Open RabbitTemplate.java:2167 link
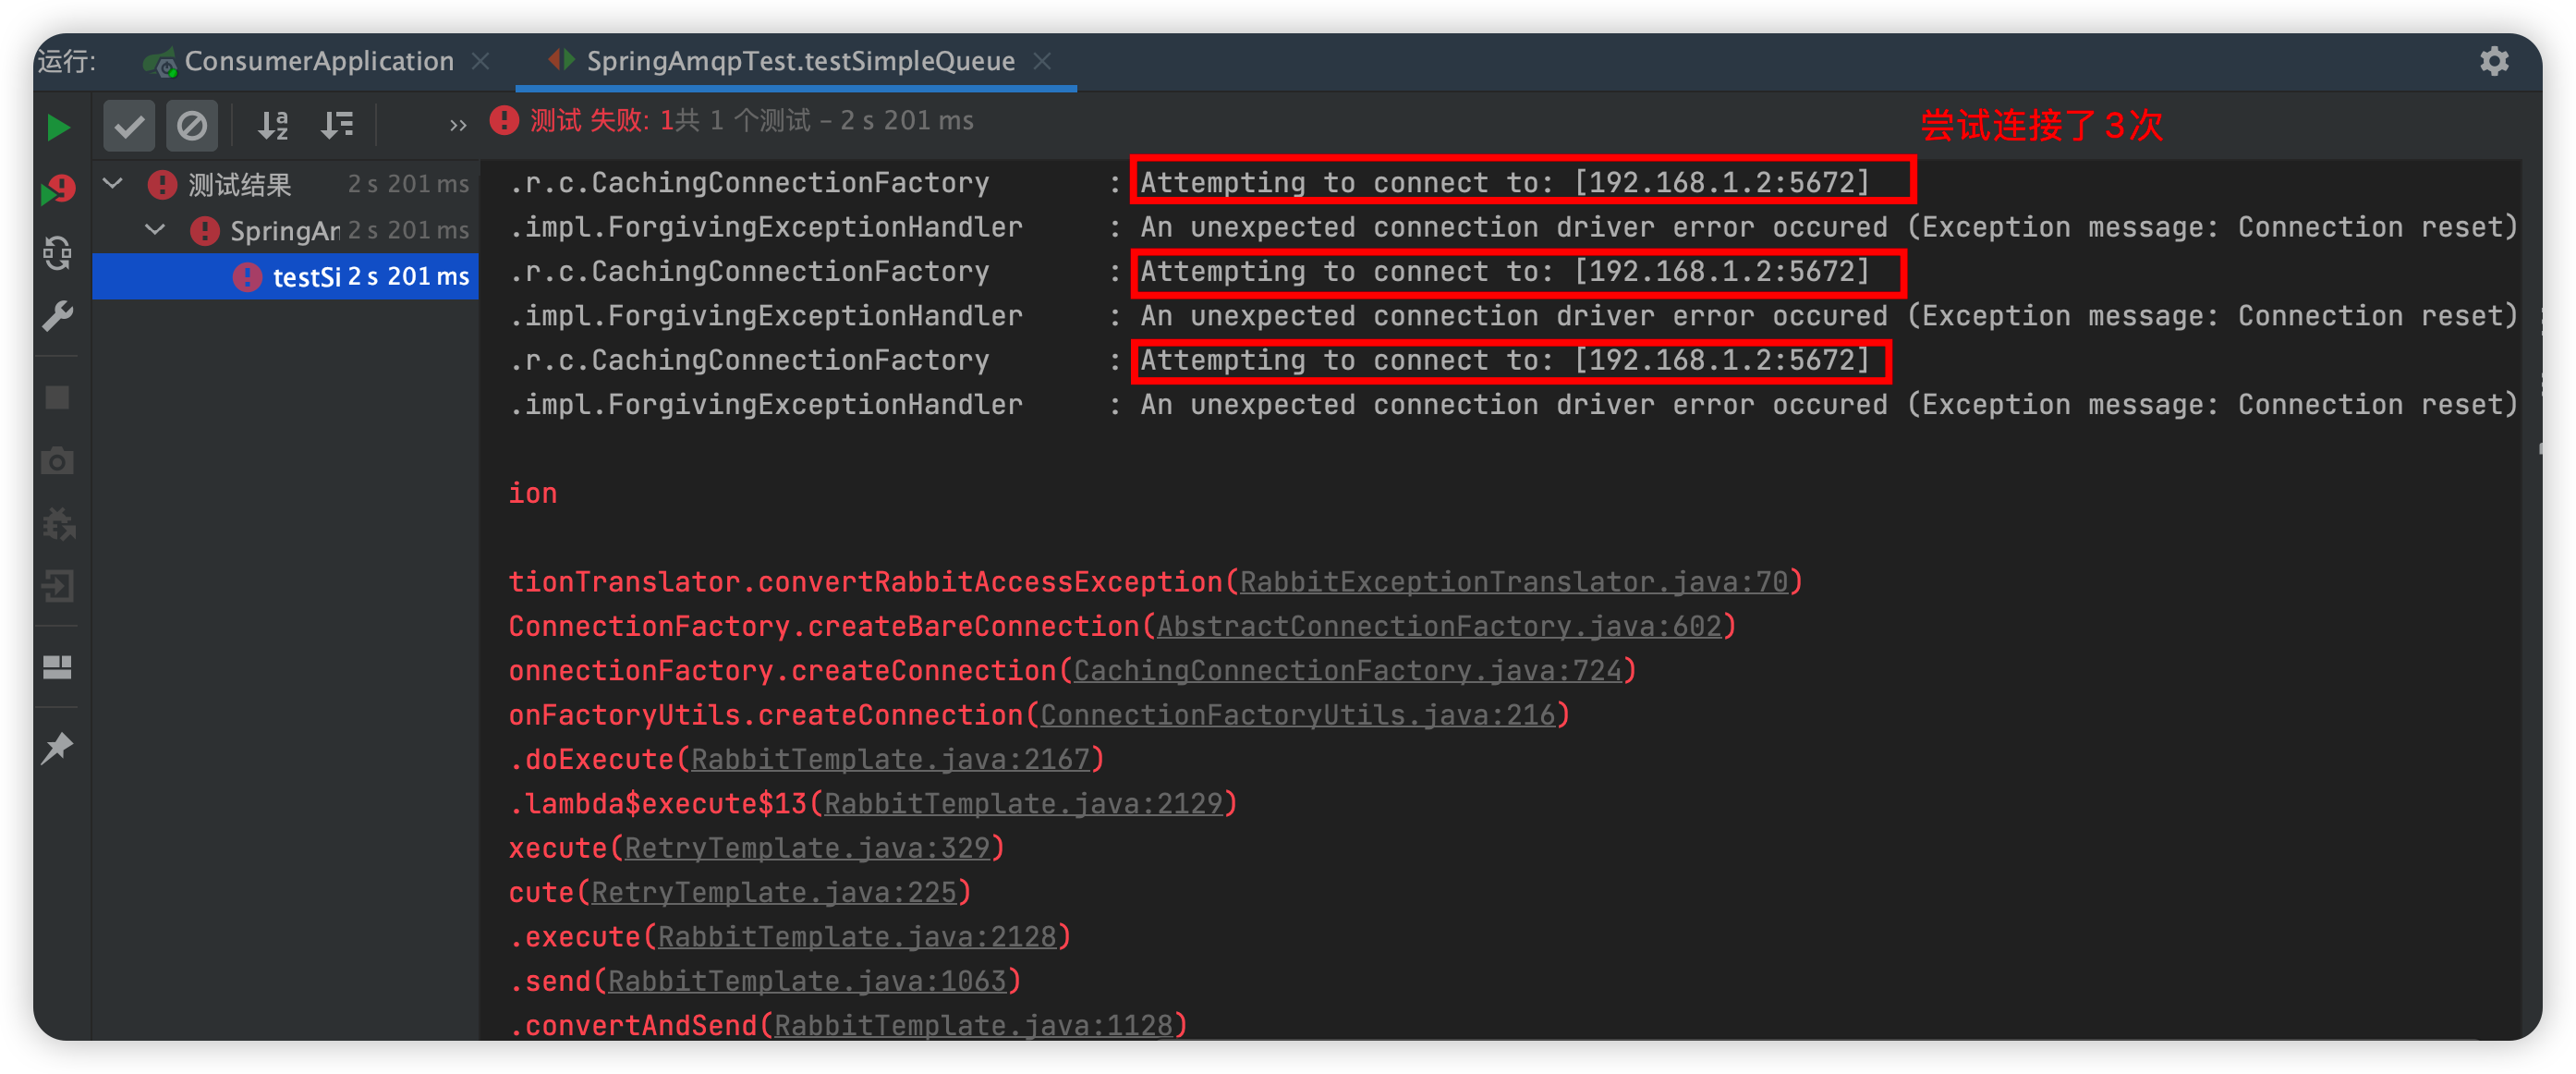The width and height of the screenshot is (2576, 1074). 890,759
